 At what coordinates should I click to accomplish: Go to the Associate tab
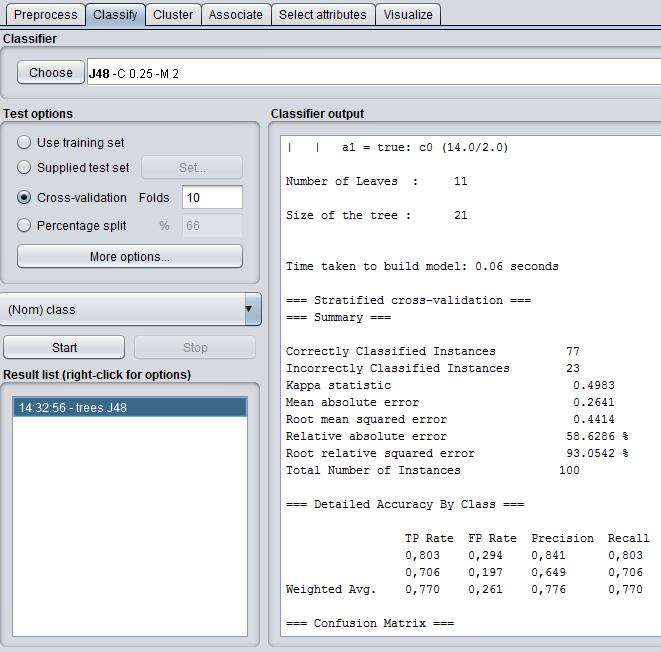pyautogui.click(x=236, y=15)
